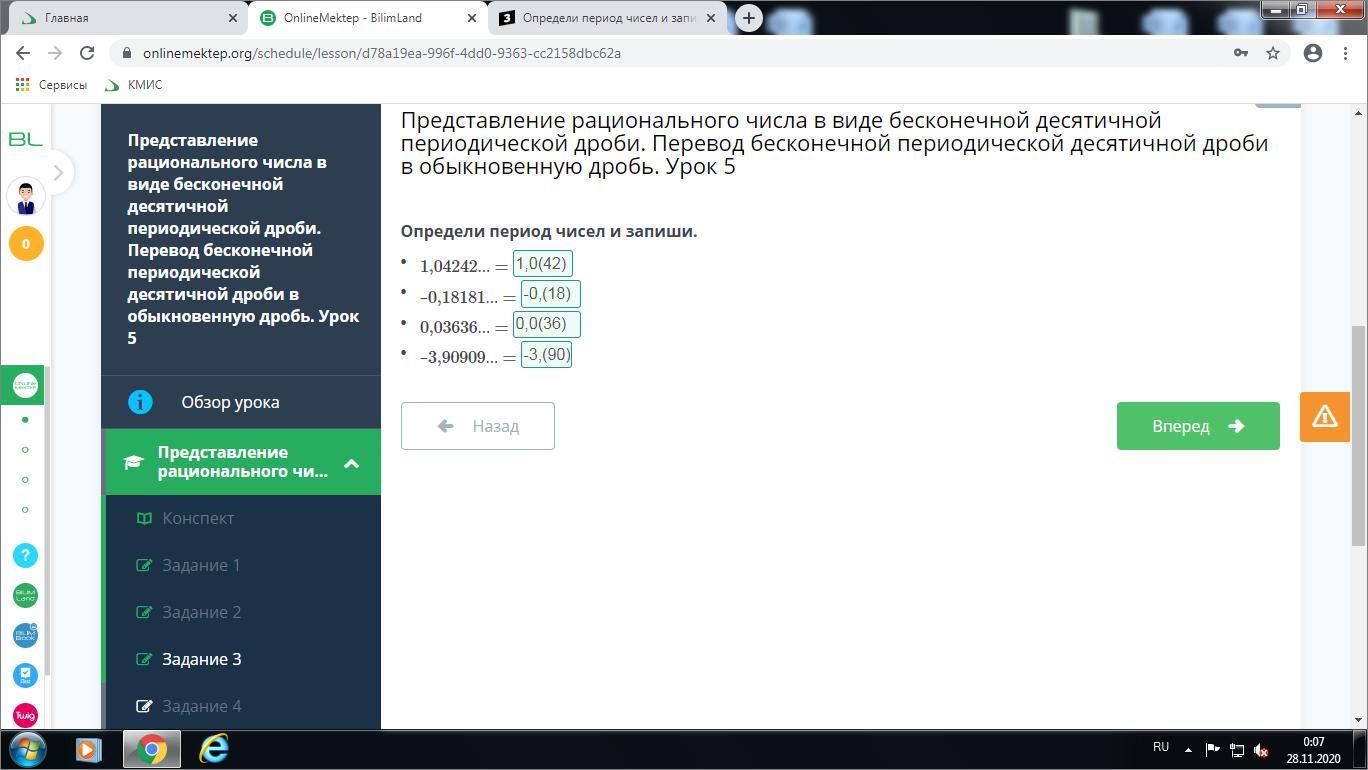Reload the current page

87,53
